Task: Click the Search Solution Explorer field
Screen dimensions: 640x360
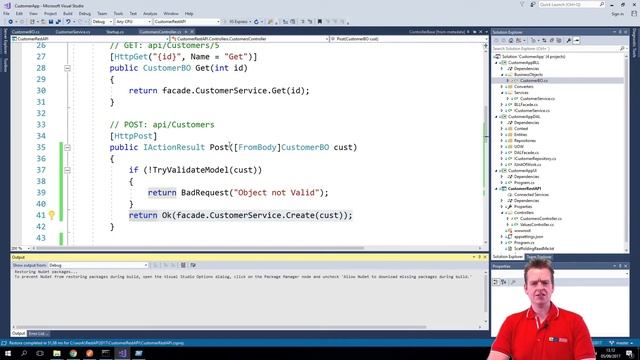Action: (559, 49)
